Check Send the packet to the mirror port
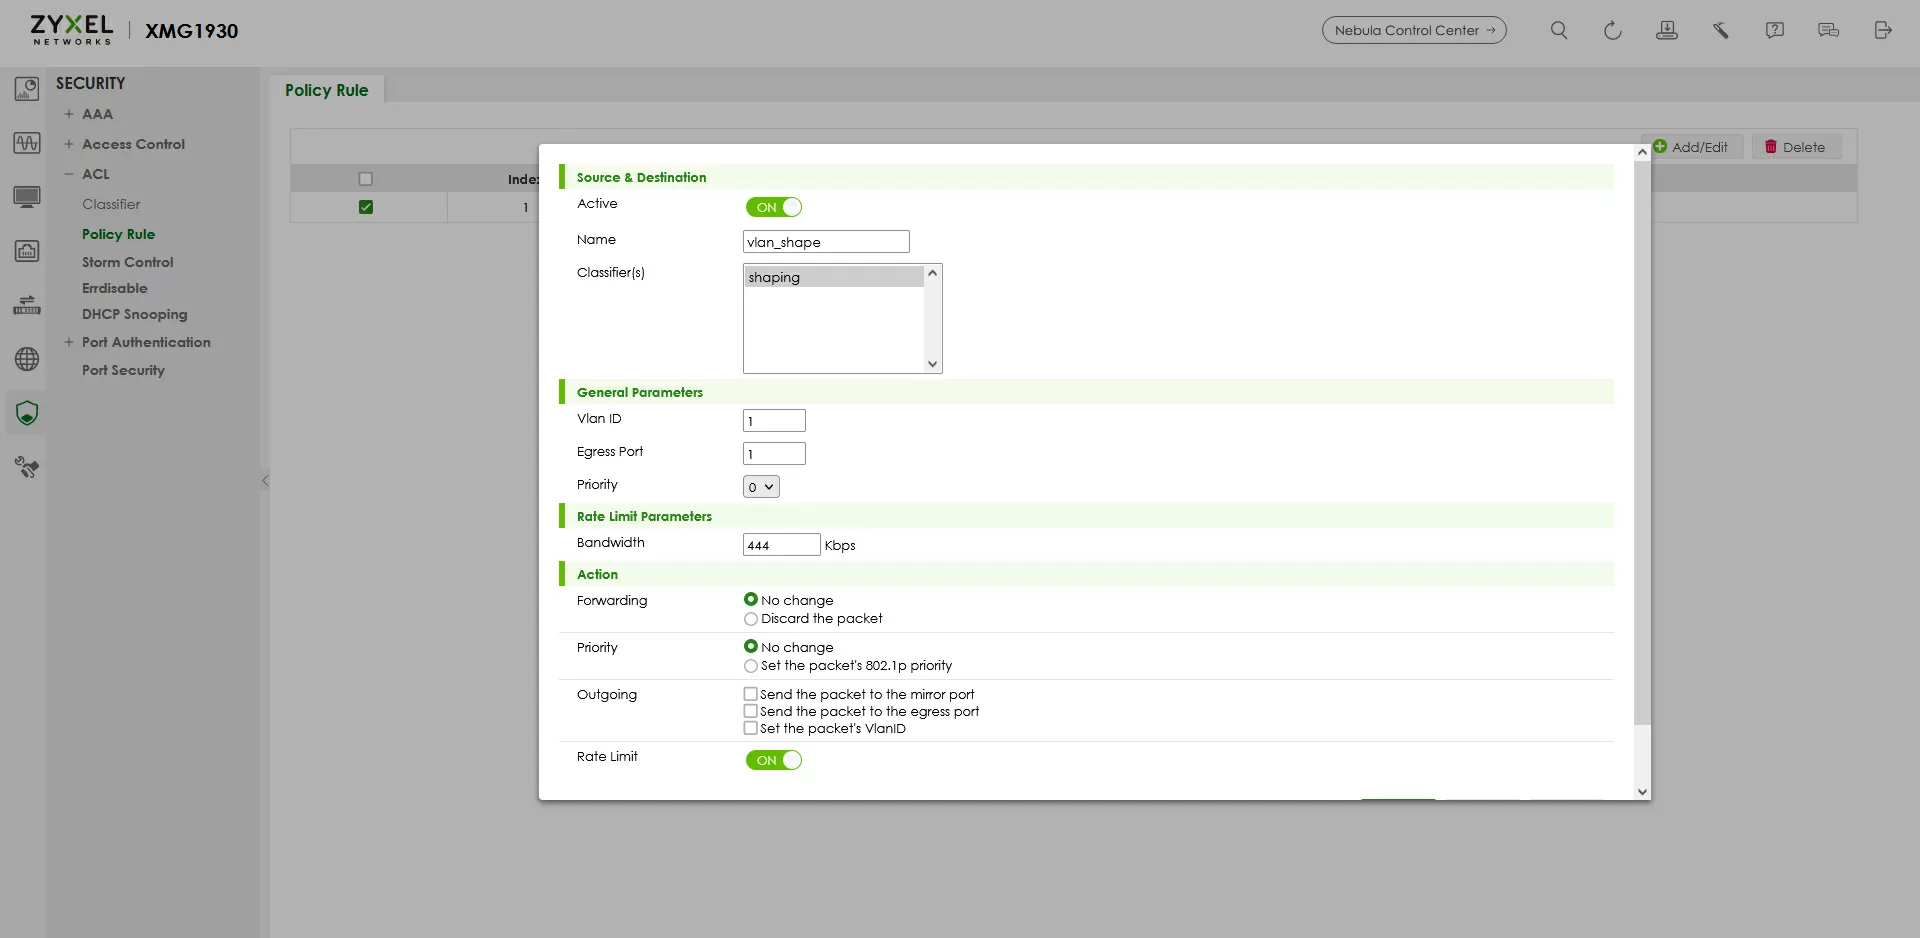1920x938 pixels. click(750, 693)
